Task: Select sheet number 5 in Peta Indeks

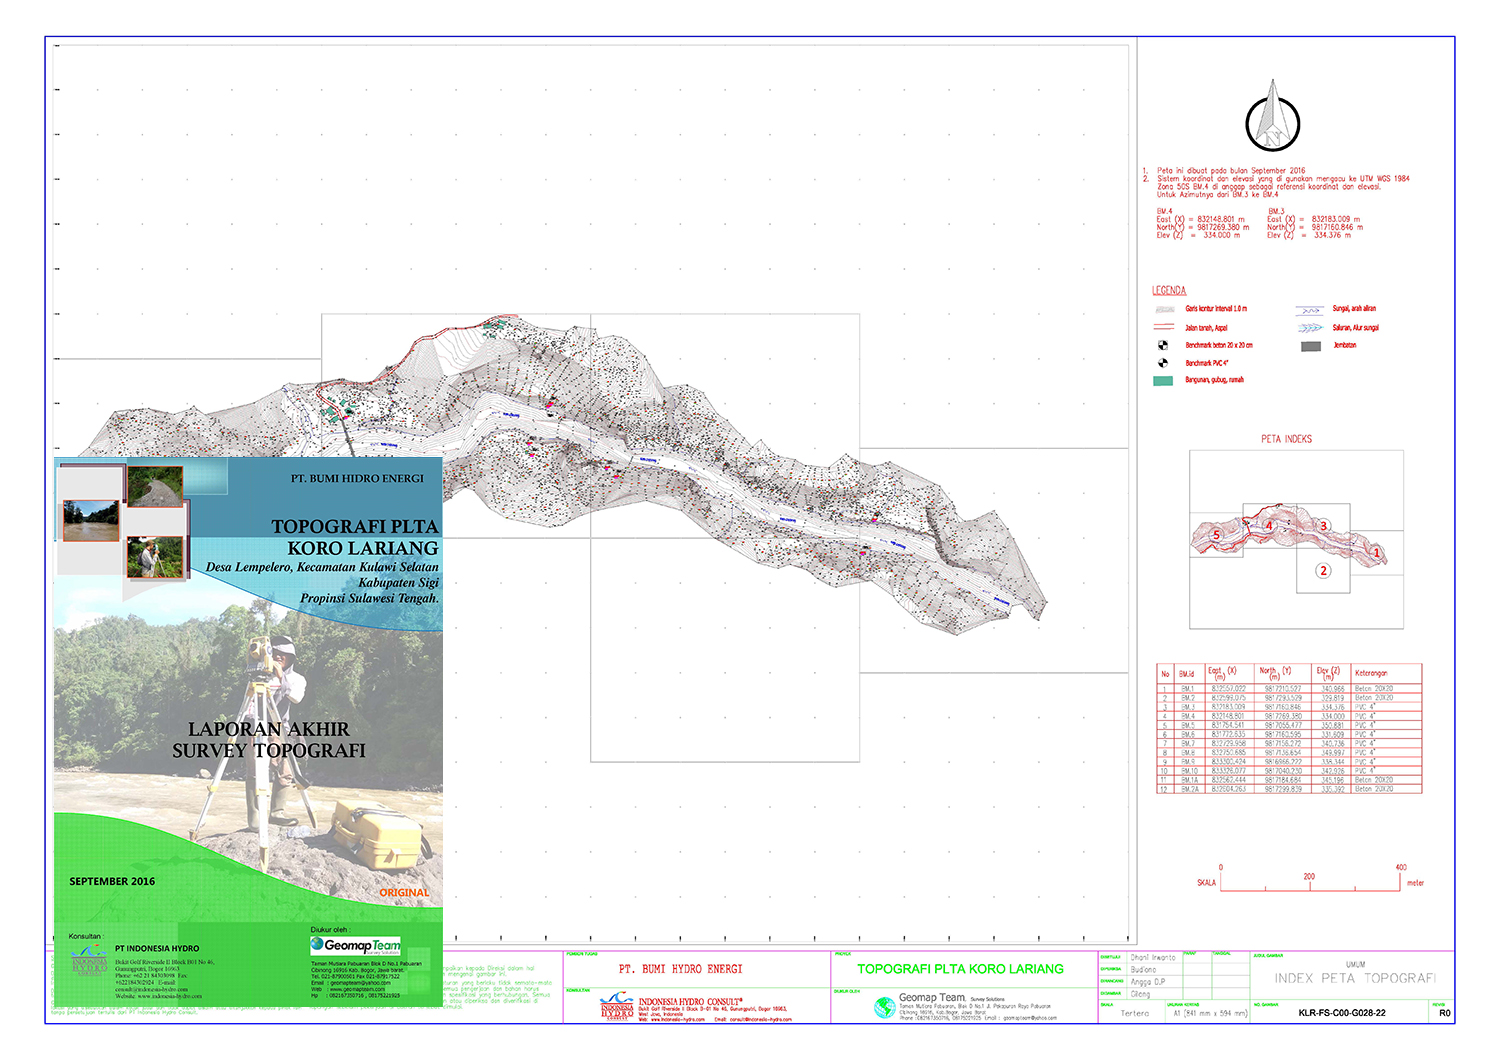Action: pos(1216,535)
